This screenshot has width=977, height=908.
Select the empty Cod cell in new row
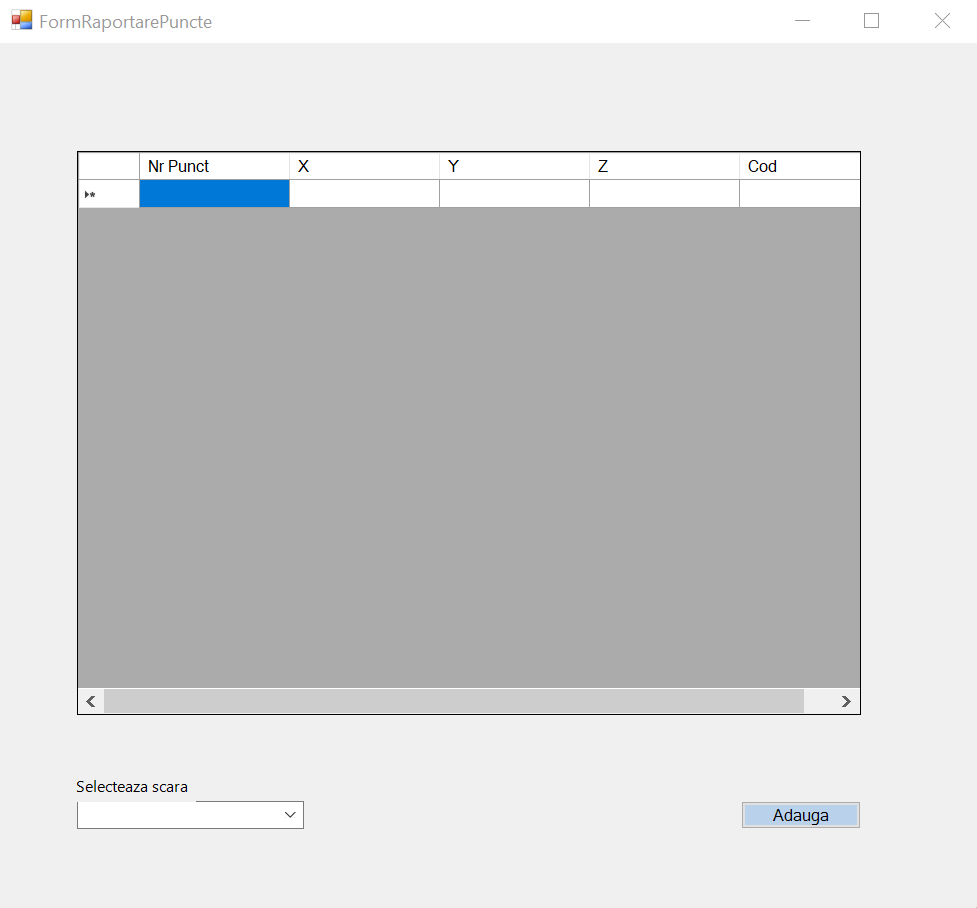pos(798,194)
